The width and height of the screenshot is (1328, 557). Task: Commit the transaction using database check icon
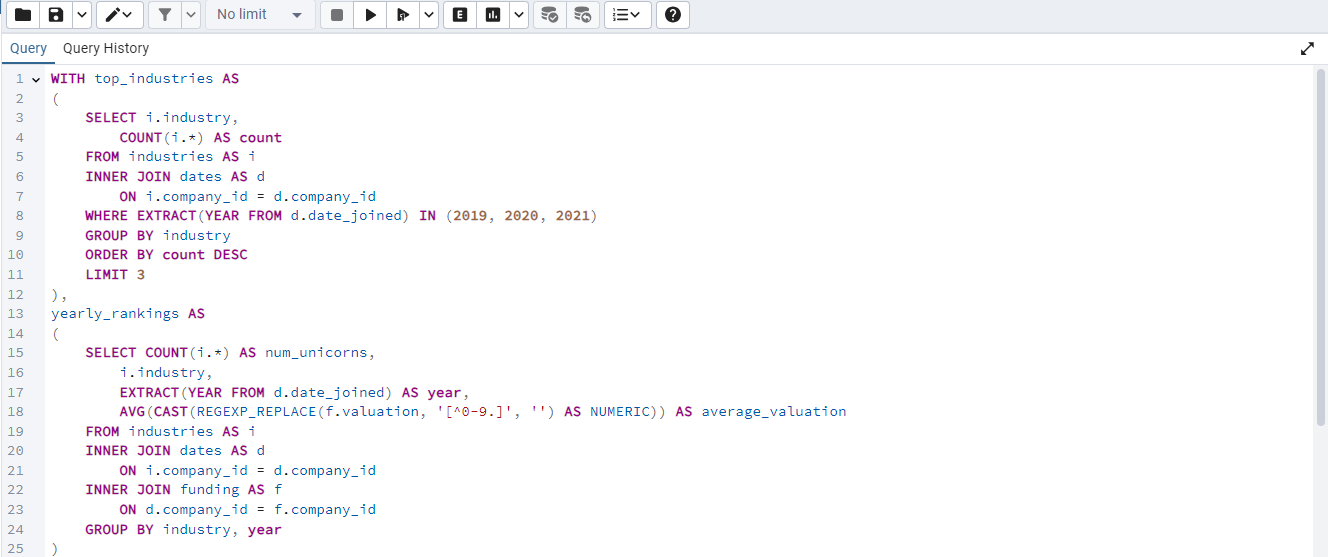549,15
